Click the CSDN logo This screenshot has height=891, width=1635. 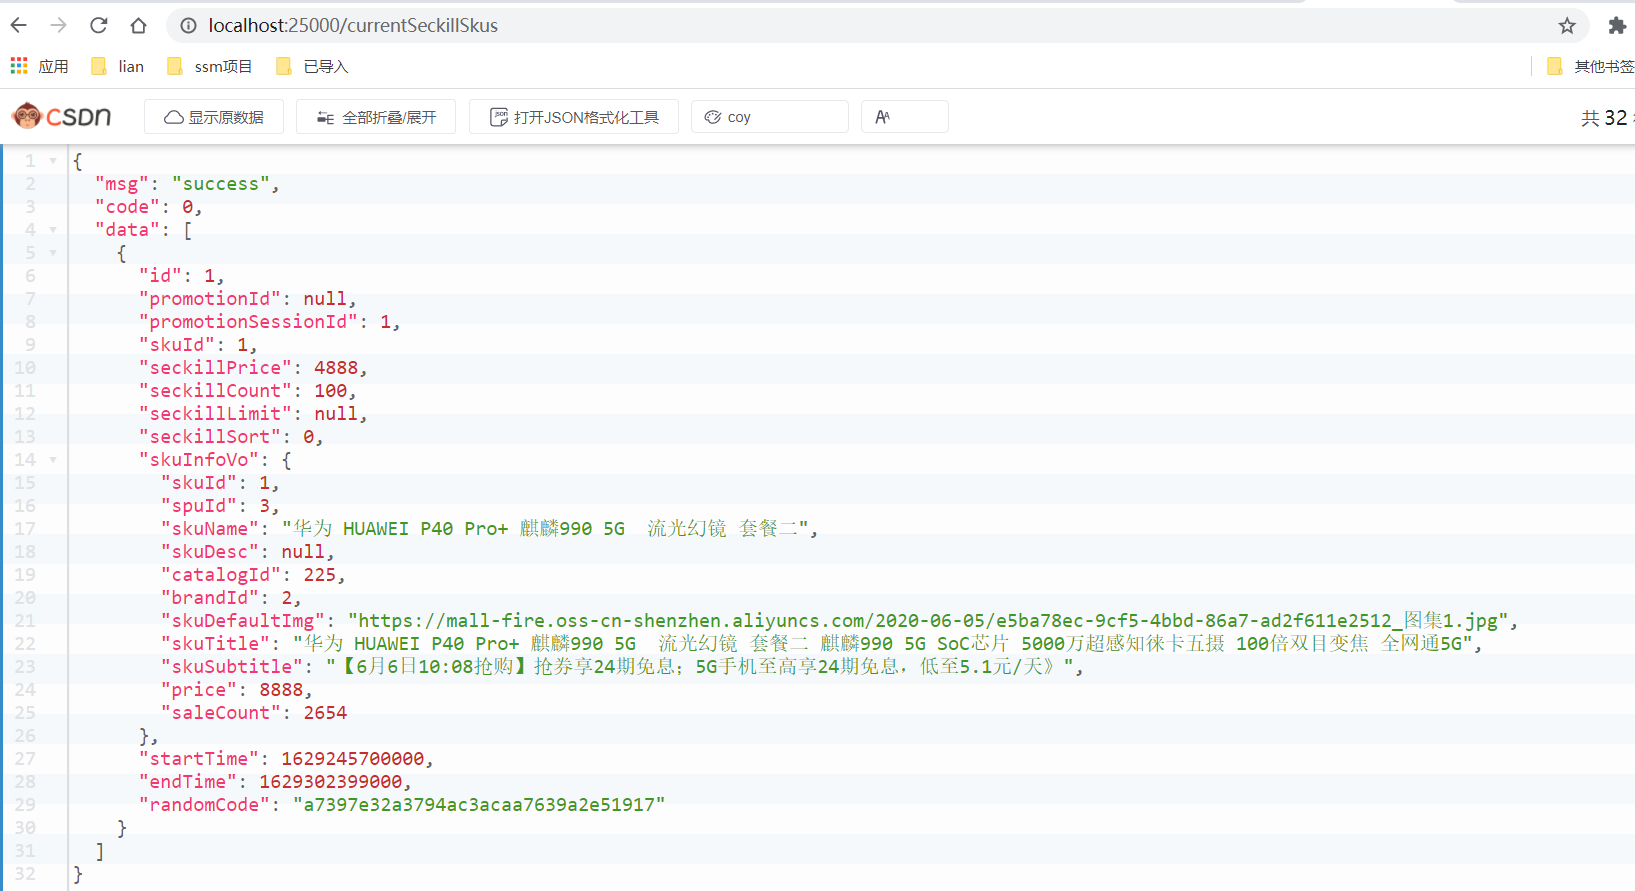(x=62, y=117)
